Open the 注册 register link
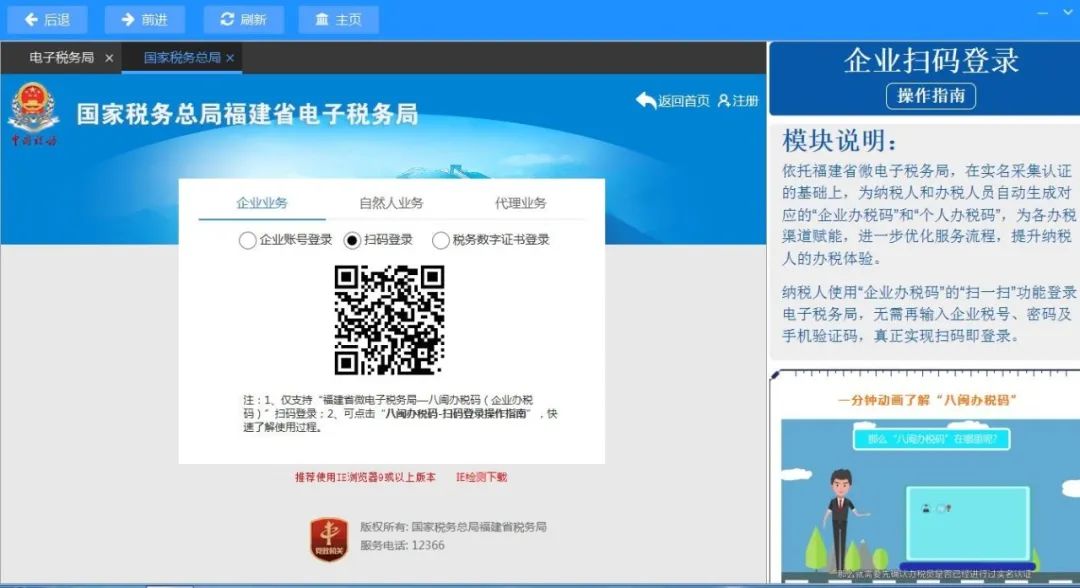 tap(738, 101)
